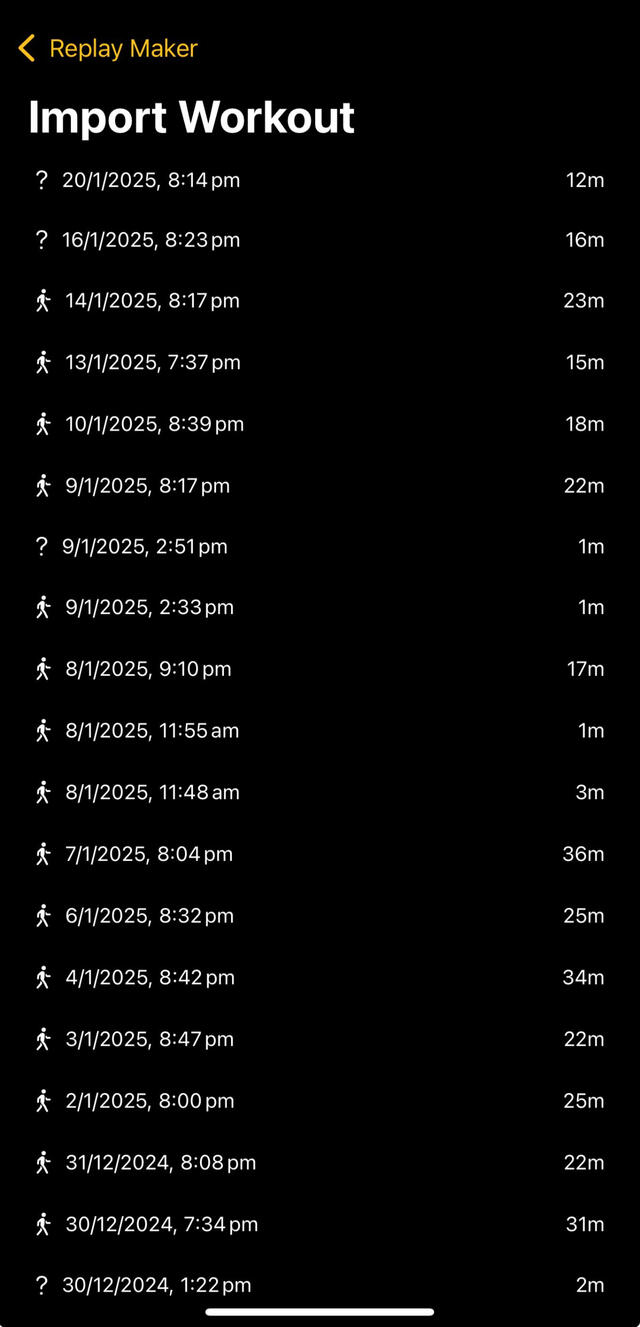Tap the Import Workout title
Viewport: 640px width, 1327px height.
pyautogui.click(x=192, y=117)
